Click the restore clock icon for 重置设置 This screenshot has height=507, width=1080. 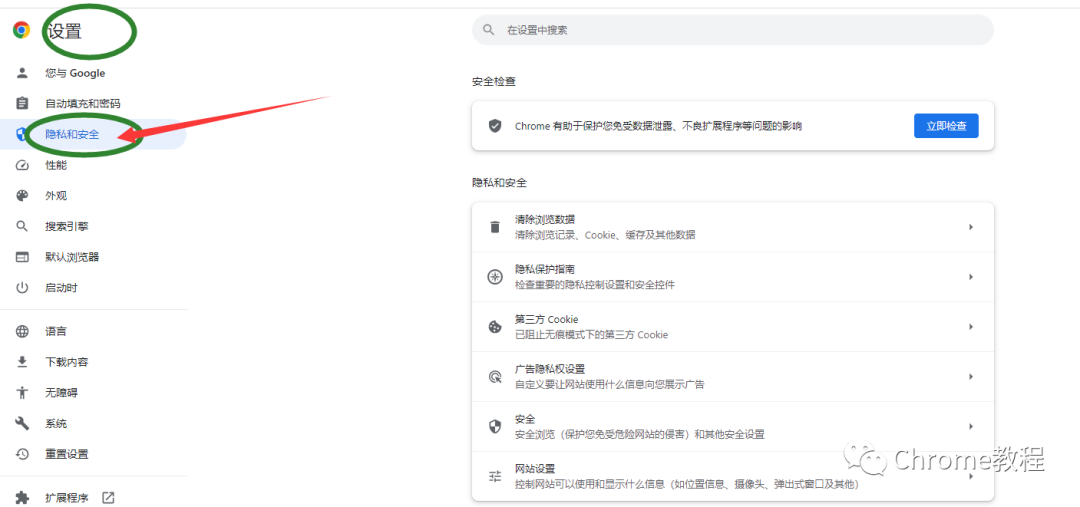pyautogui.click(x=22, y=454)
